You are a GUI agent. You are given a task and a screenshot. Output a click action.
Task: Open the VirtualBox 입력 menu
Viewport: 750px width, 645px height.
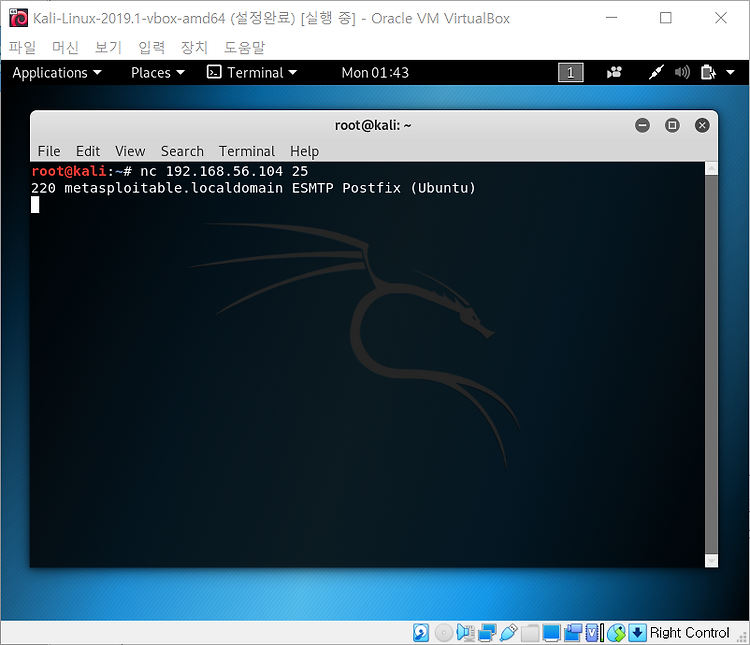click(x=152, y=47)
